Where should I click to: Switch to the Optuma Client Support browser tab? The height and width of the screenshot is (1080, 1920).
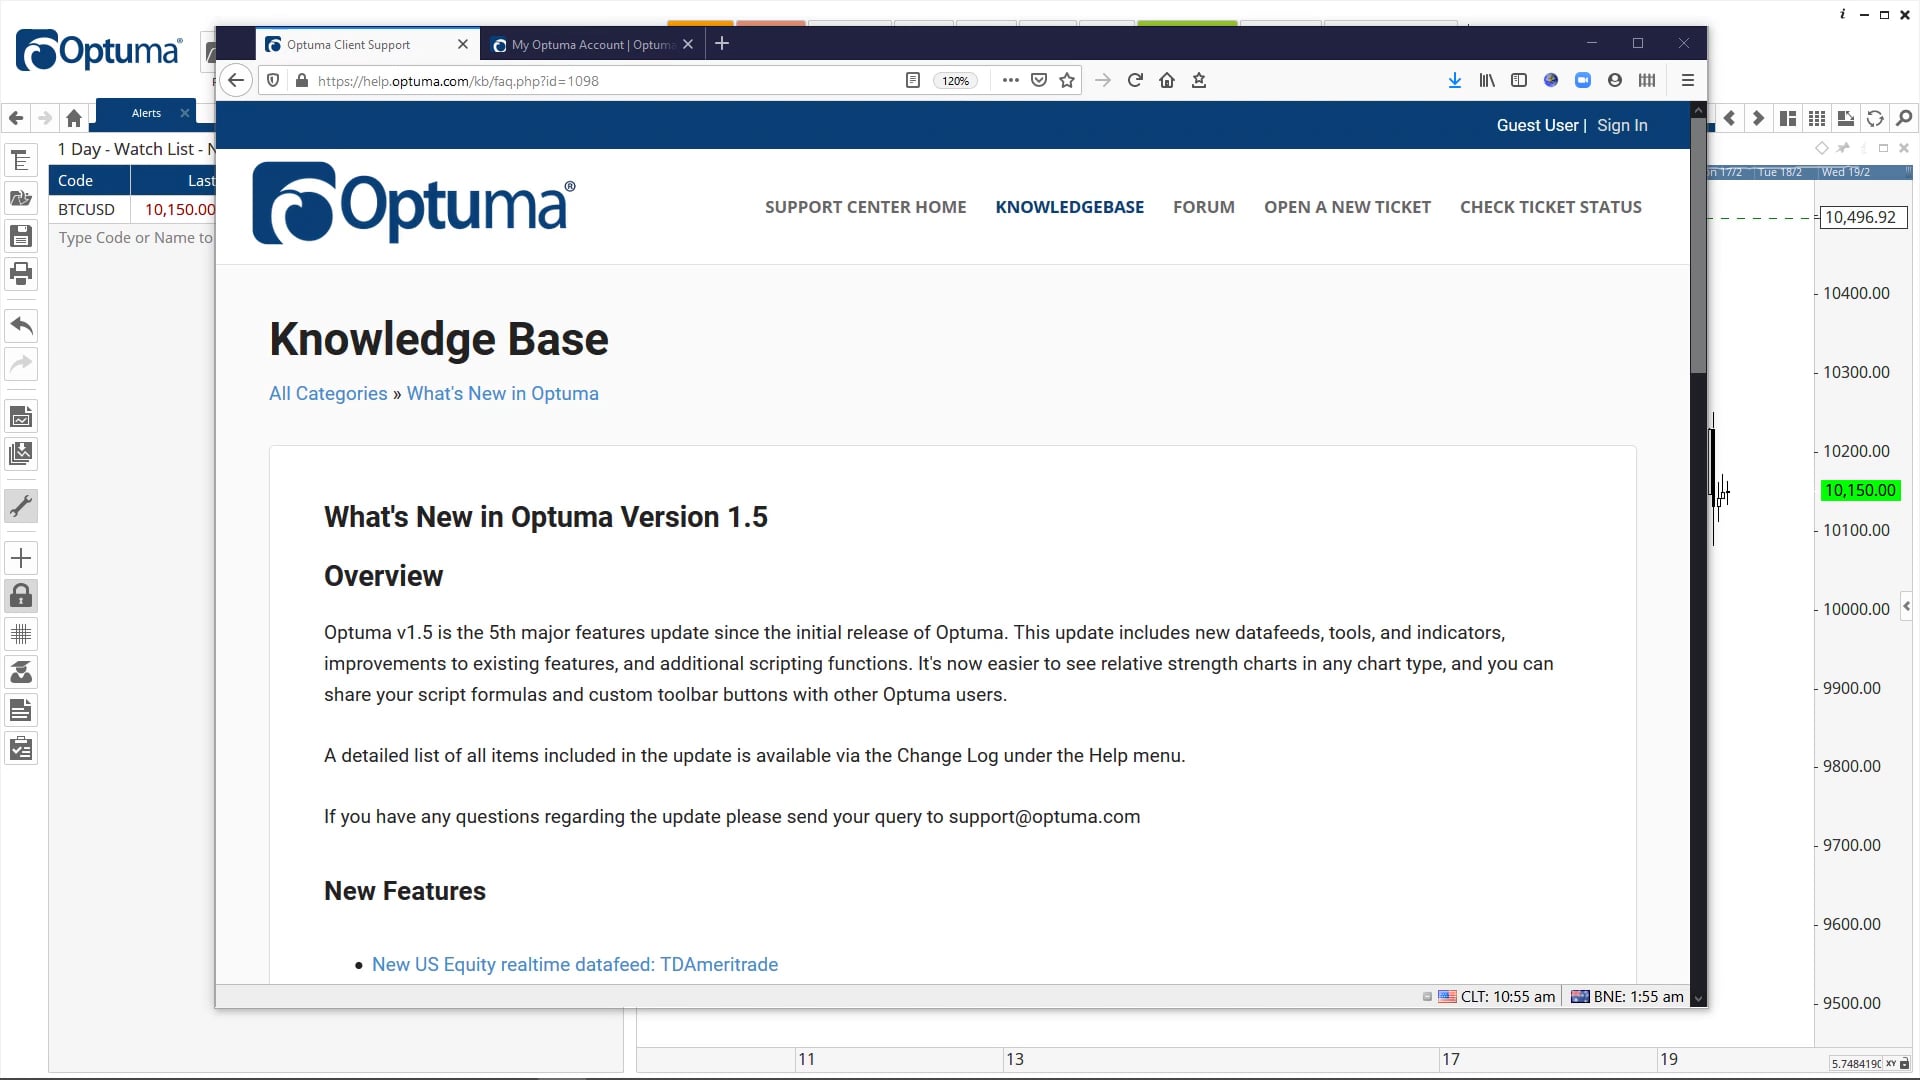366,44
